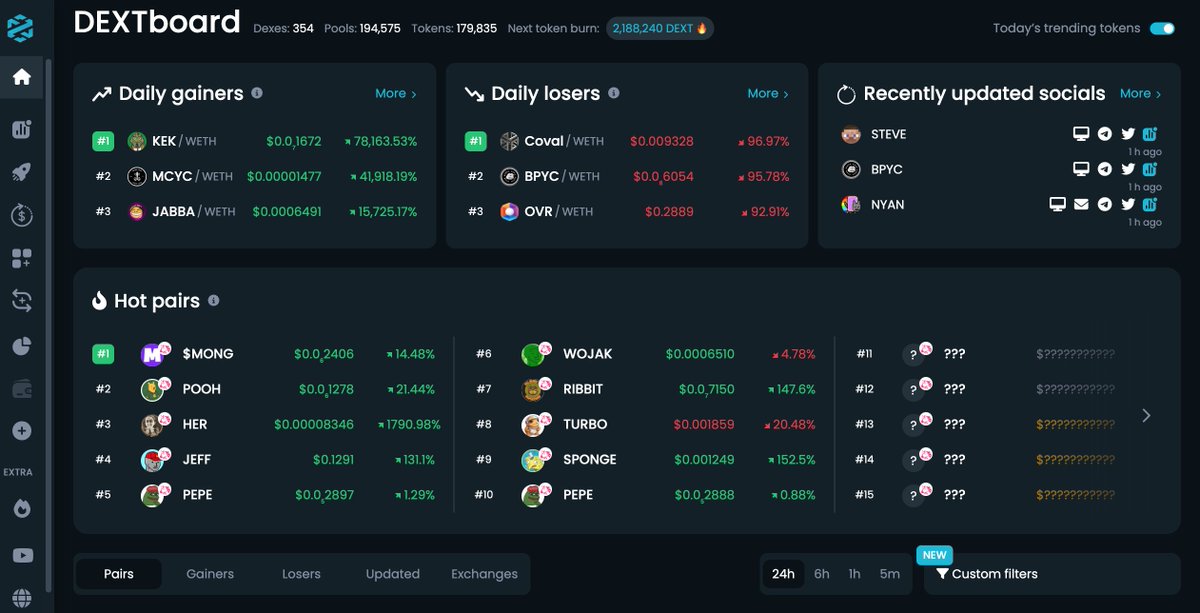Open the rocket icon in sidebar
This screenshot has width=1200, height=613.
(21, 171)
